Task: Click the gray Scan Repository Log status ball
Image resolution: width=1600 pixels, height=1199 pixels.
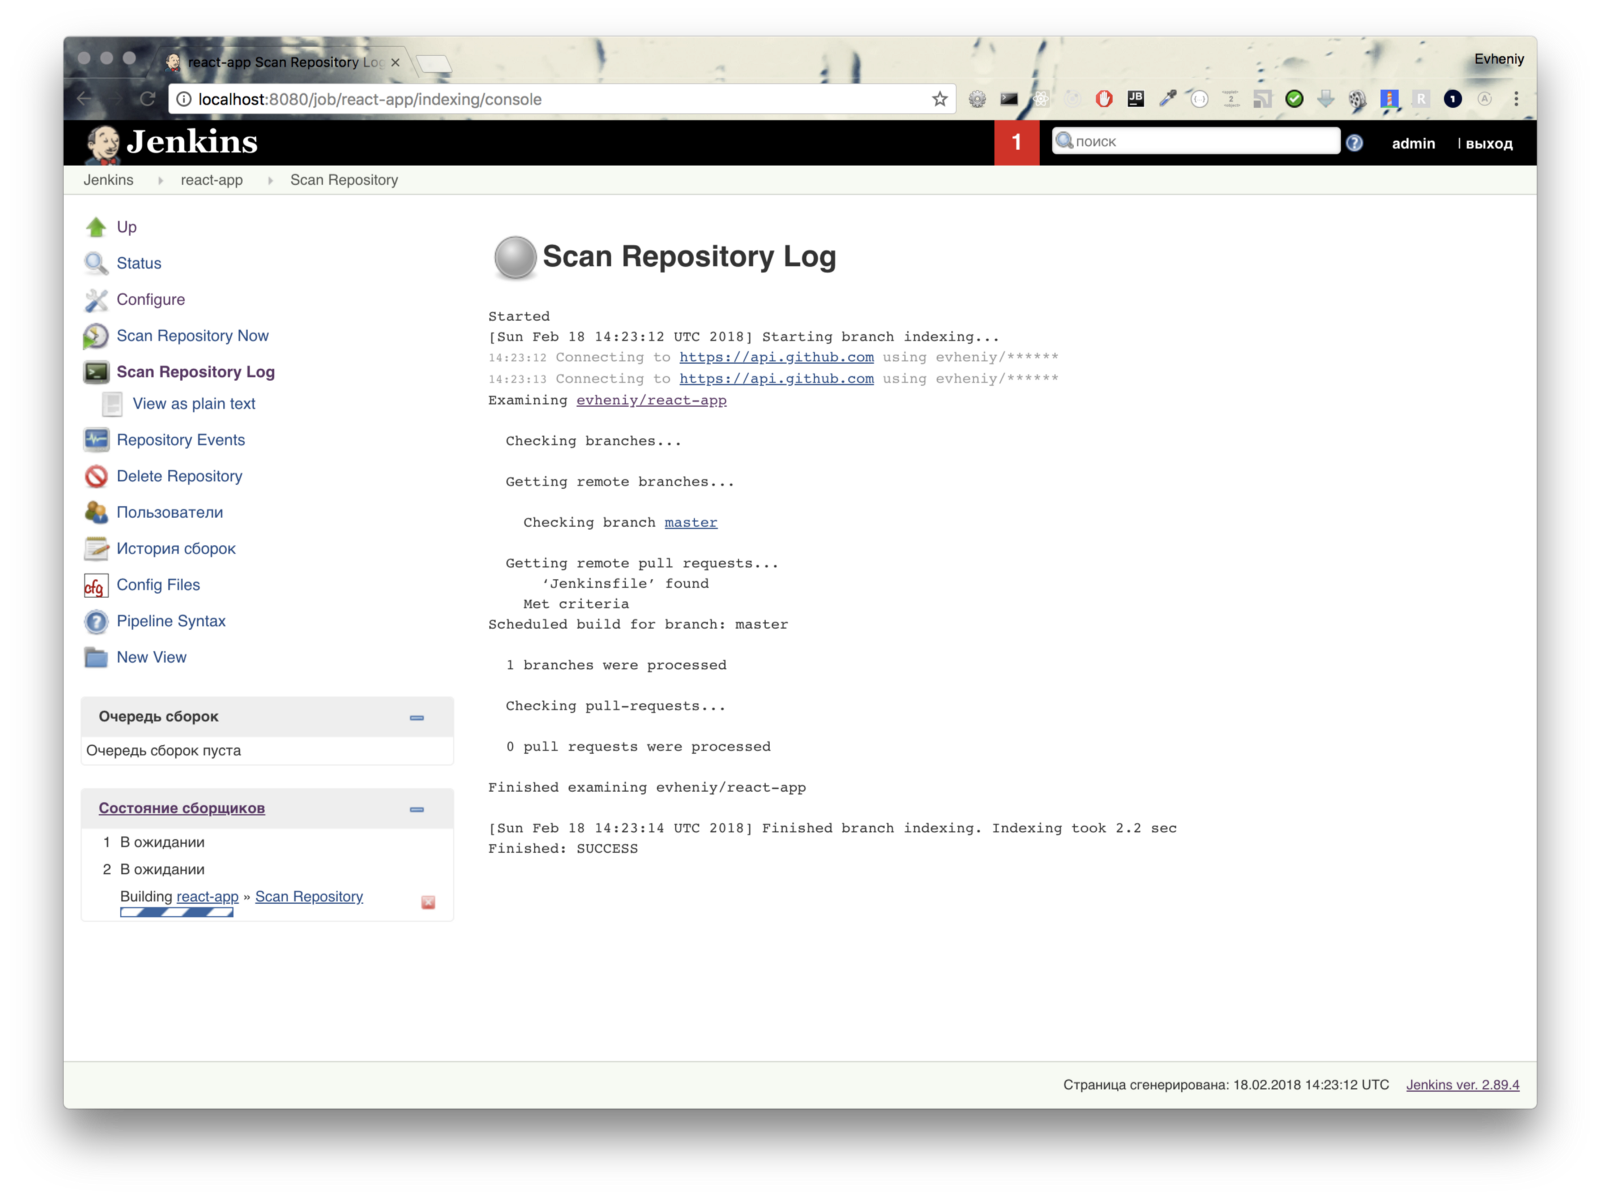Action: [515, 257]
